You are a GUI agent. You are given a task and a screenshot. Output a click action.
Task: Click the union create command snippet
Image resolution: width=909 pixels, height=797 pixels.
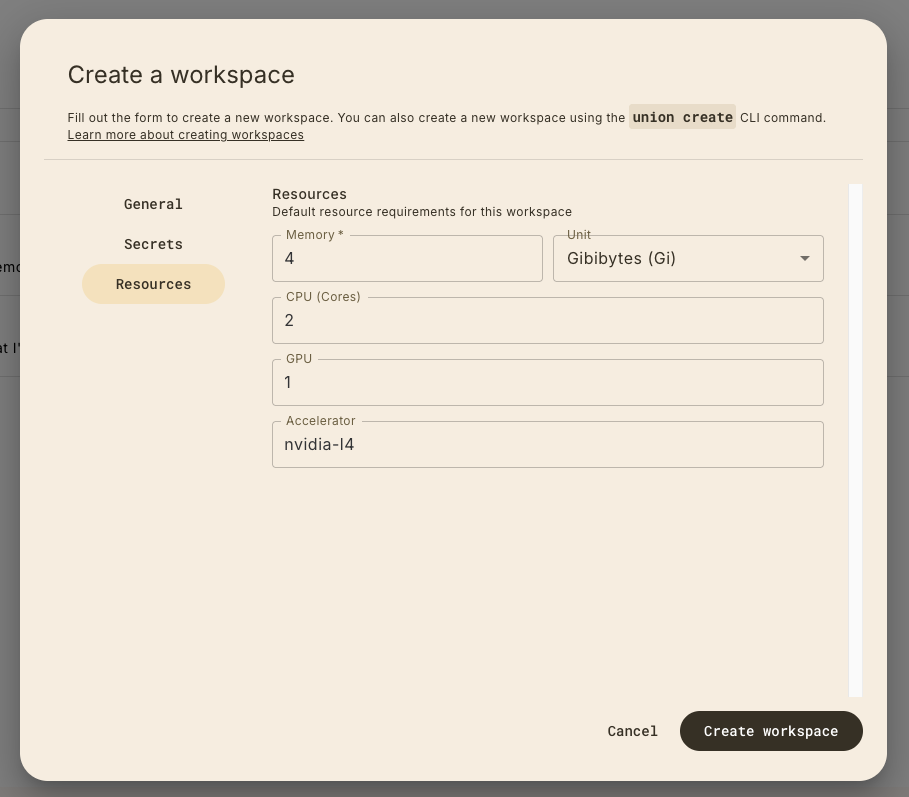[x=682, y=117]
